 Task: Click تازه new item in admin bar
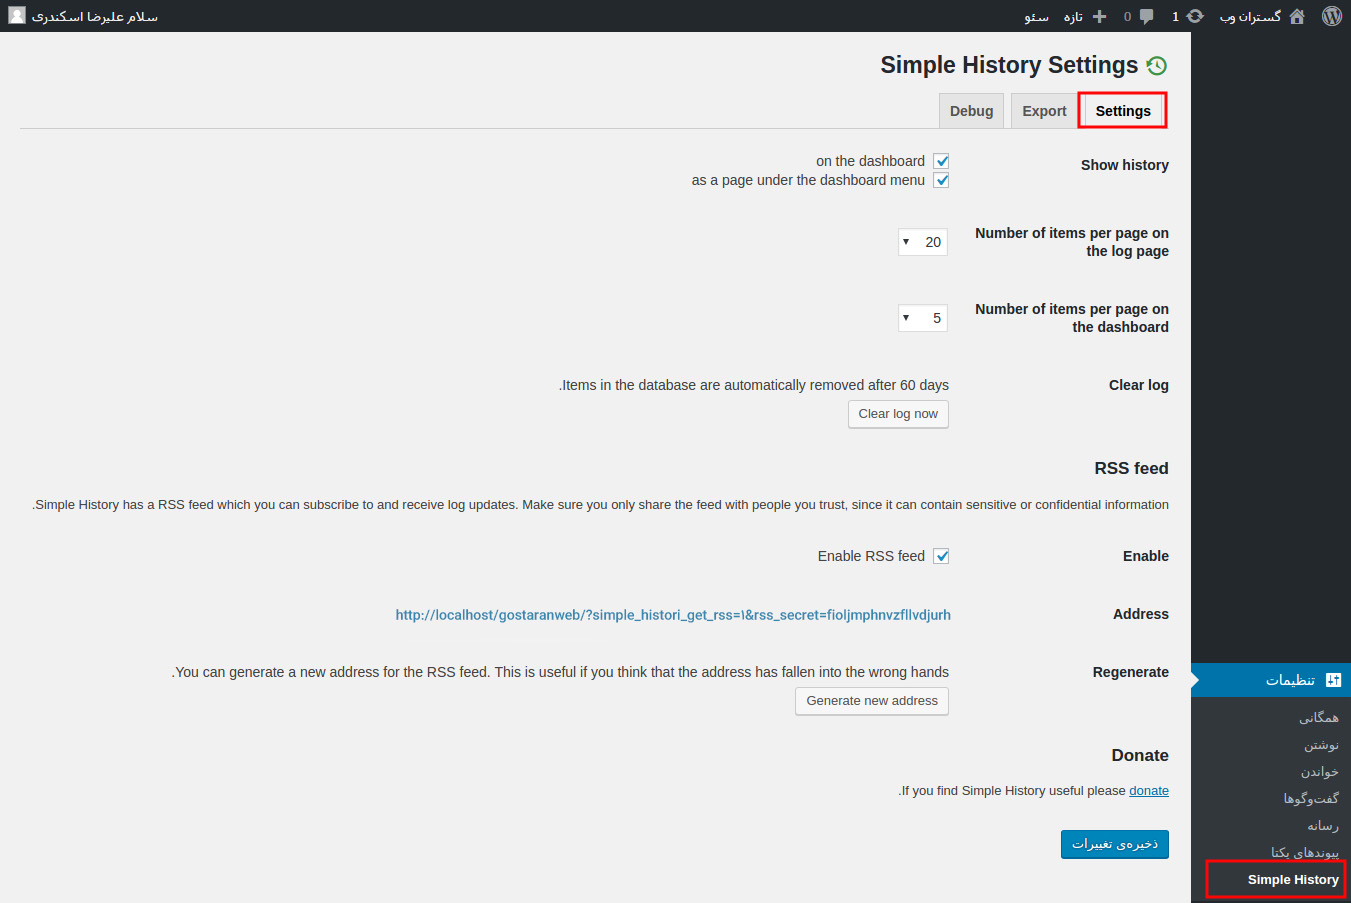click(1073, 16)
